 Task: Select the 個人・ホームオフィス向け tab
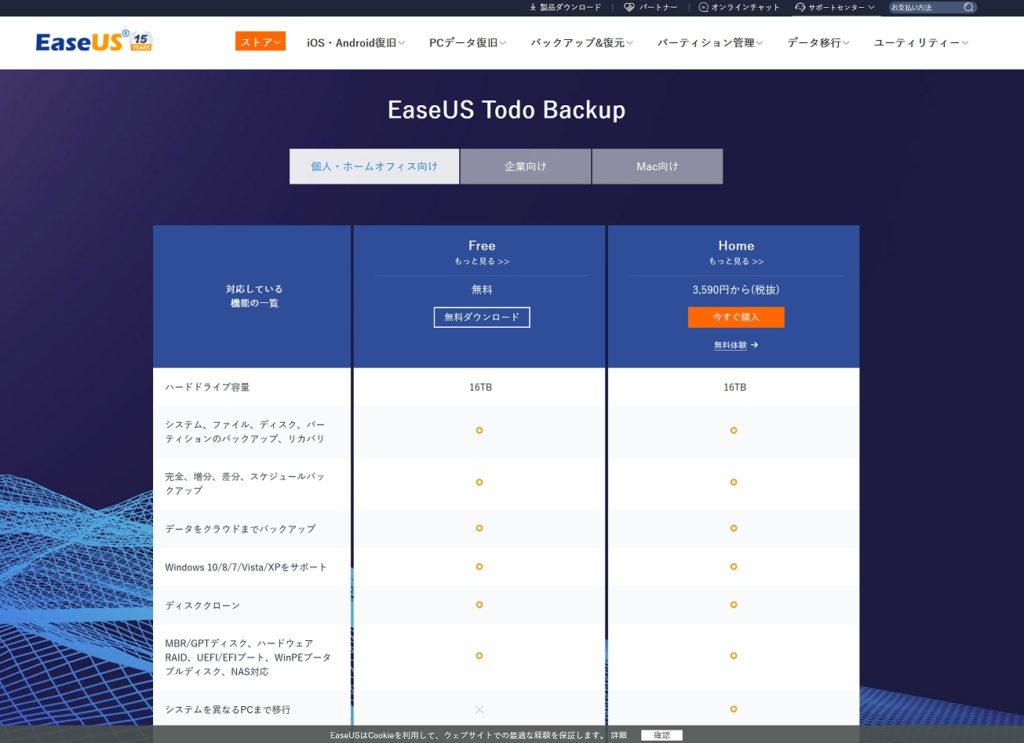coord(374,166)
